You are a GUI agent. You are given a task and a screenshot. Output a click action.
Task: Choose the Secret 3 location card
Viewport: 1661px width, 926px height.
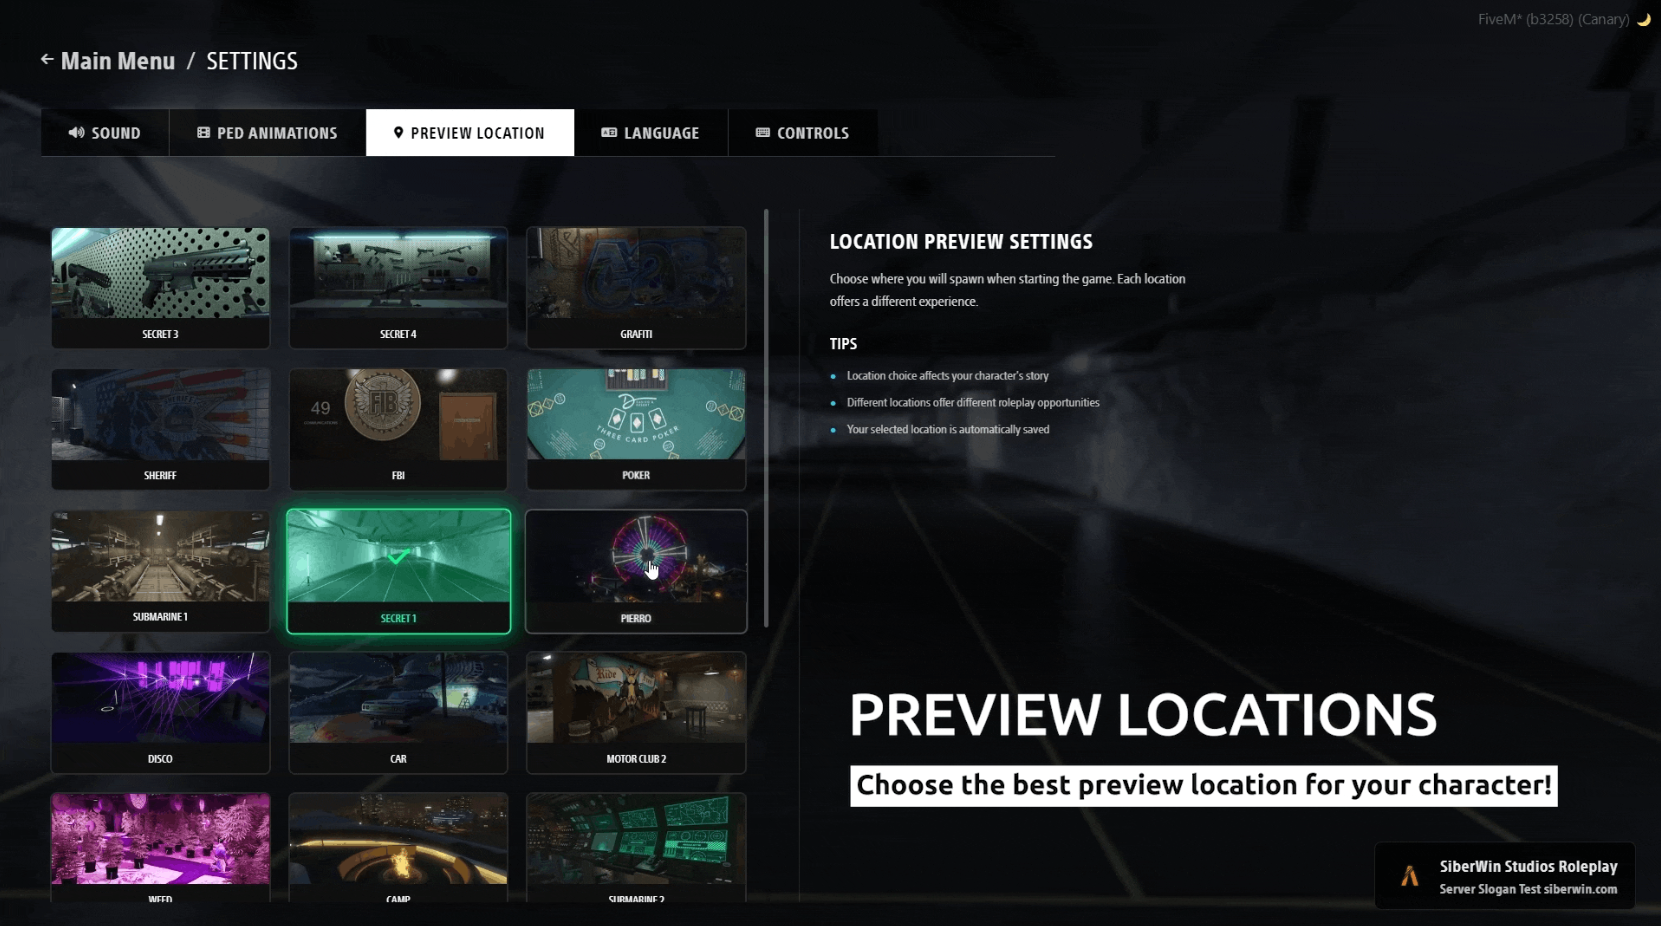pos(160,288)
